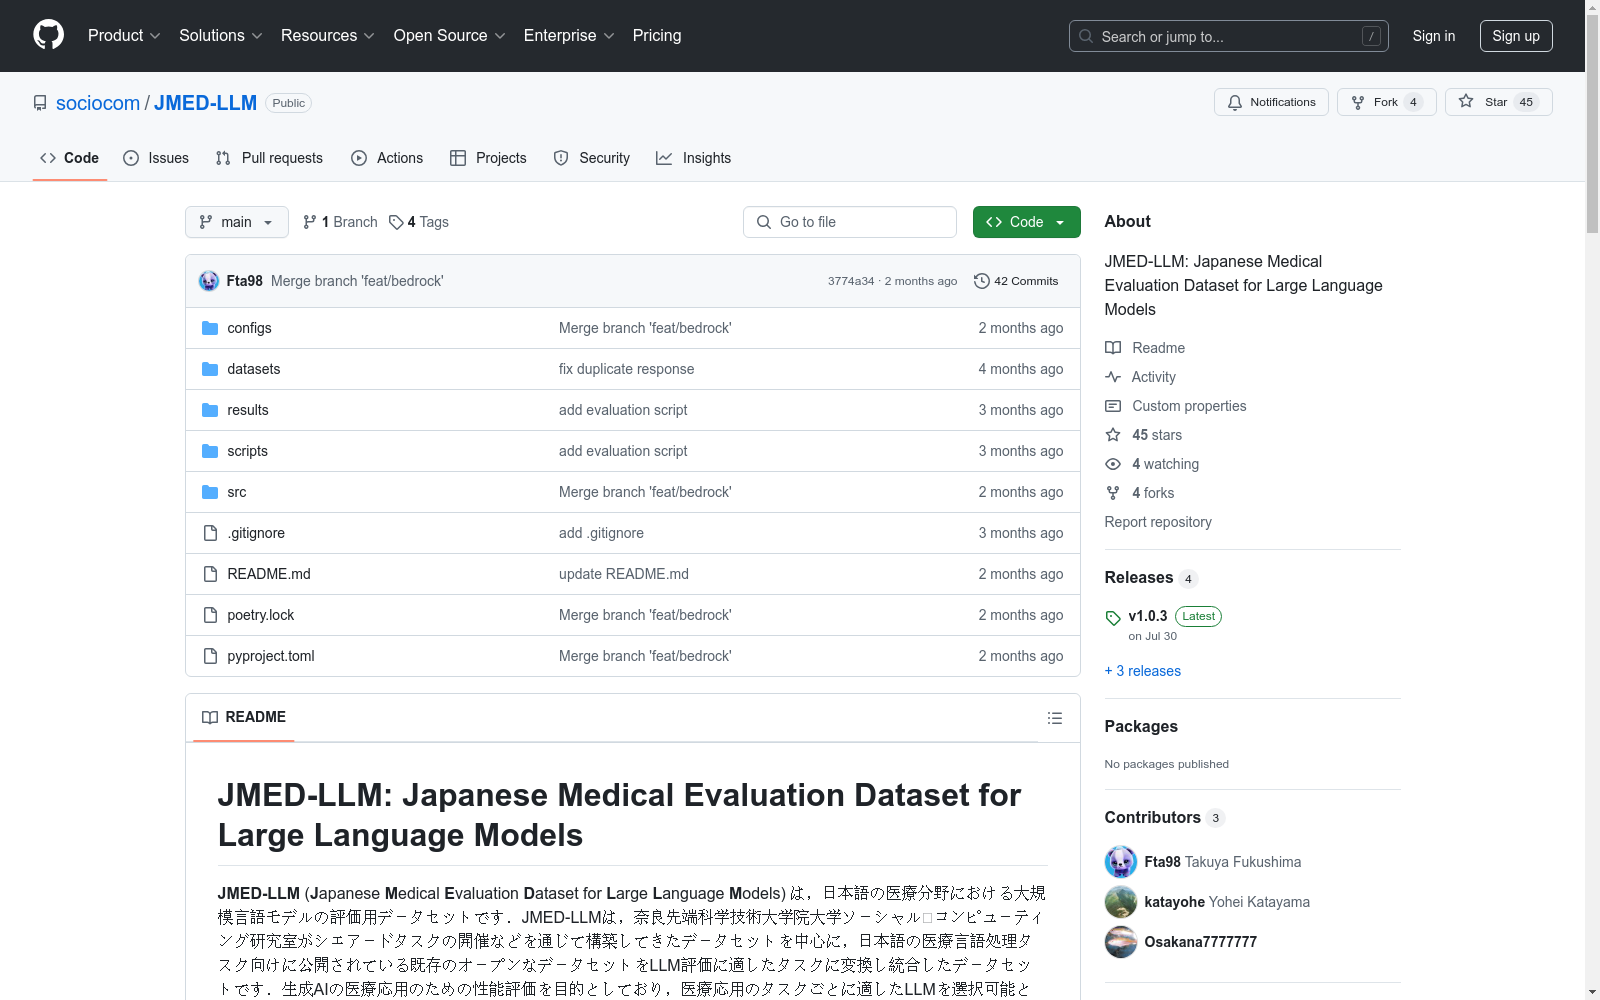Click the Sign up button
This screenshot has height=1000, width=1600.
1516,36
